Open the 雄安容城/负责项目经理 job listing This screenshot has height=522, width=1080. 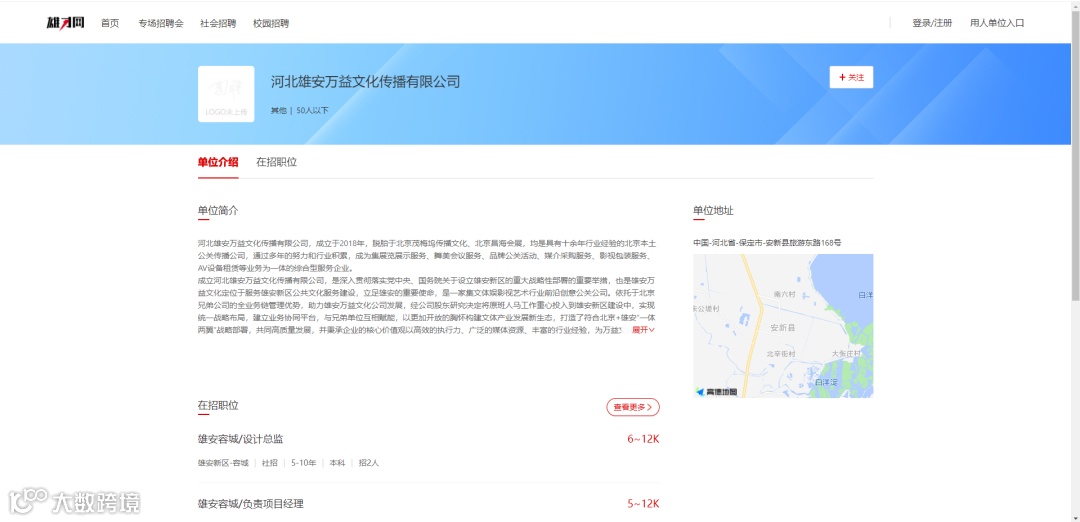250,504
